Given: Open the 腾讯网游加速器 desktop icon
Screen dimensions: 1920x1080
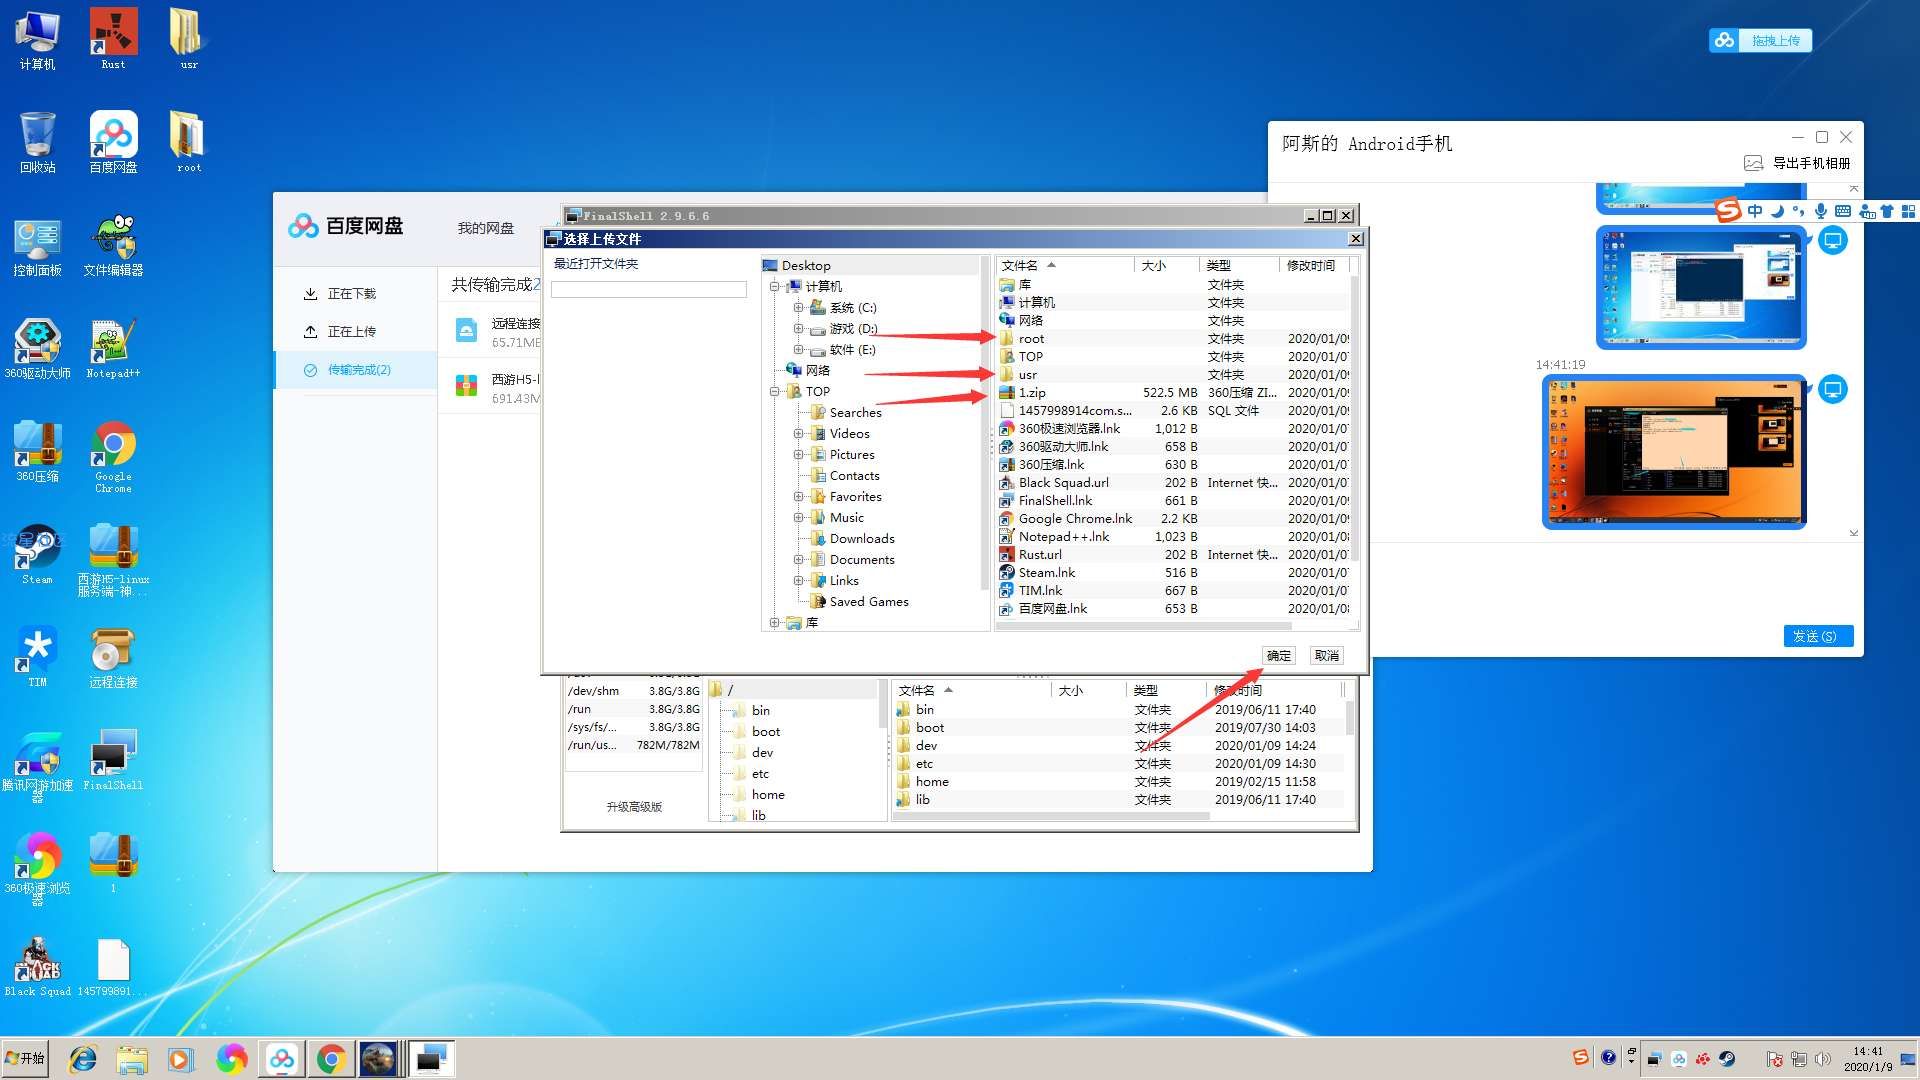Looking at the screenshot, I should pos(37,767).
